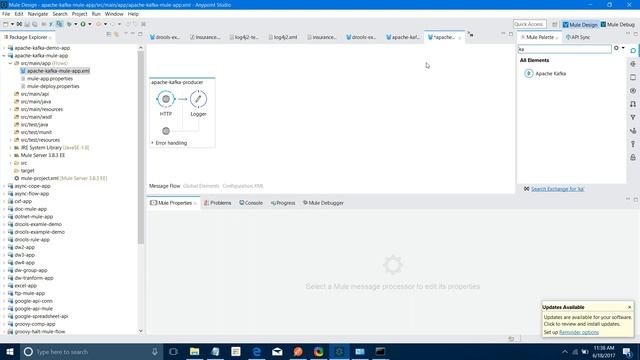
Task: Switch to the Problems tab
Action: click(218, 203)
